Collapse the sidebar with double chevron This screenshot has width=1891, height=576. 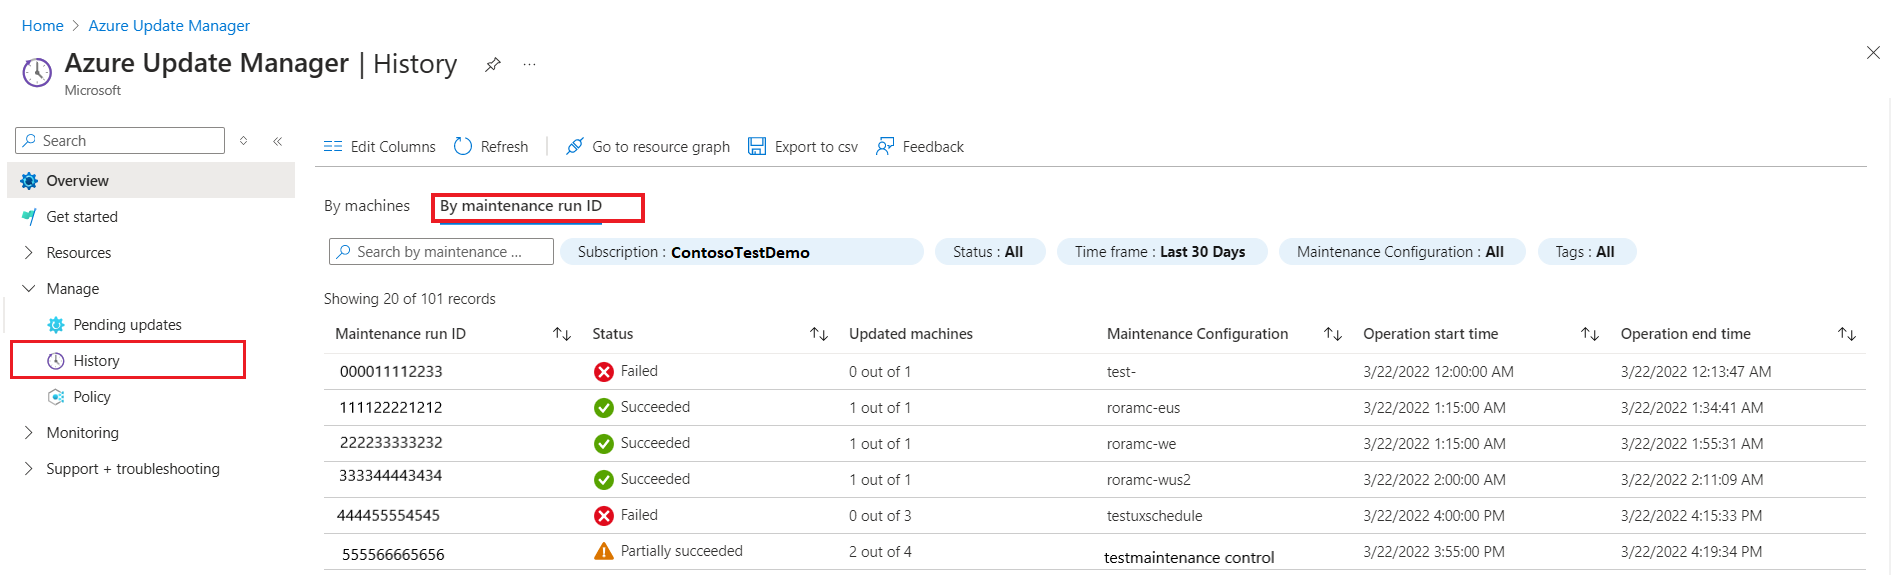pyautogui.click(x=278, y=141)
